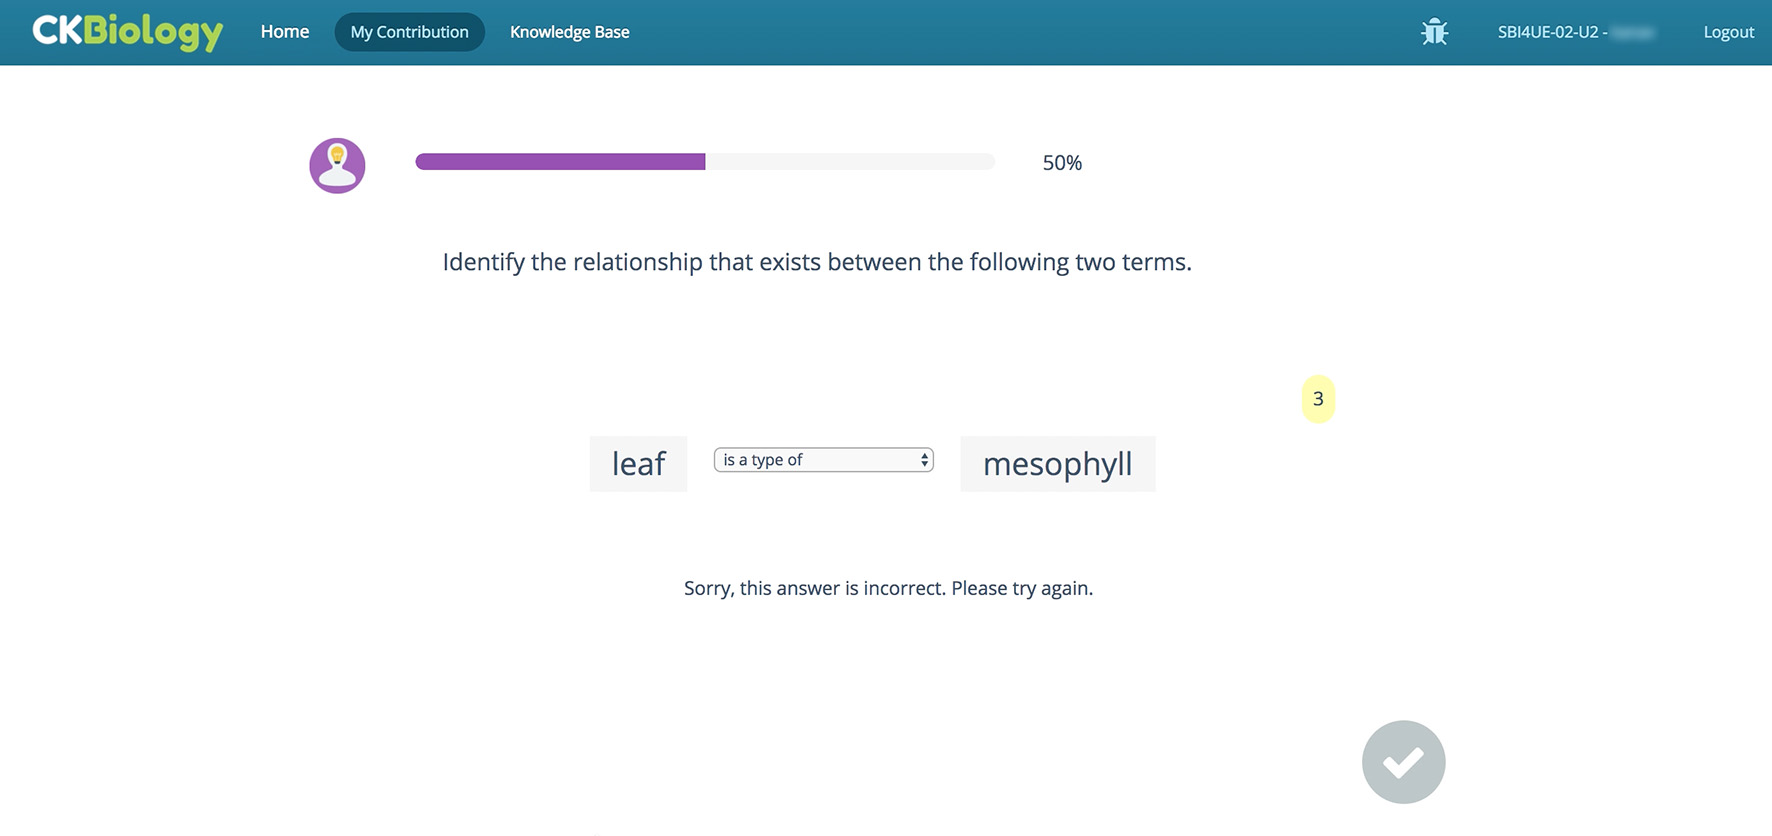Click the relationship dropdown's arrow indicator
Screen dimensions: 1772x836
(x=924, y=460)
